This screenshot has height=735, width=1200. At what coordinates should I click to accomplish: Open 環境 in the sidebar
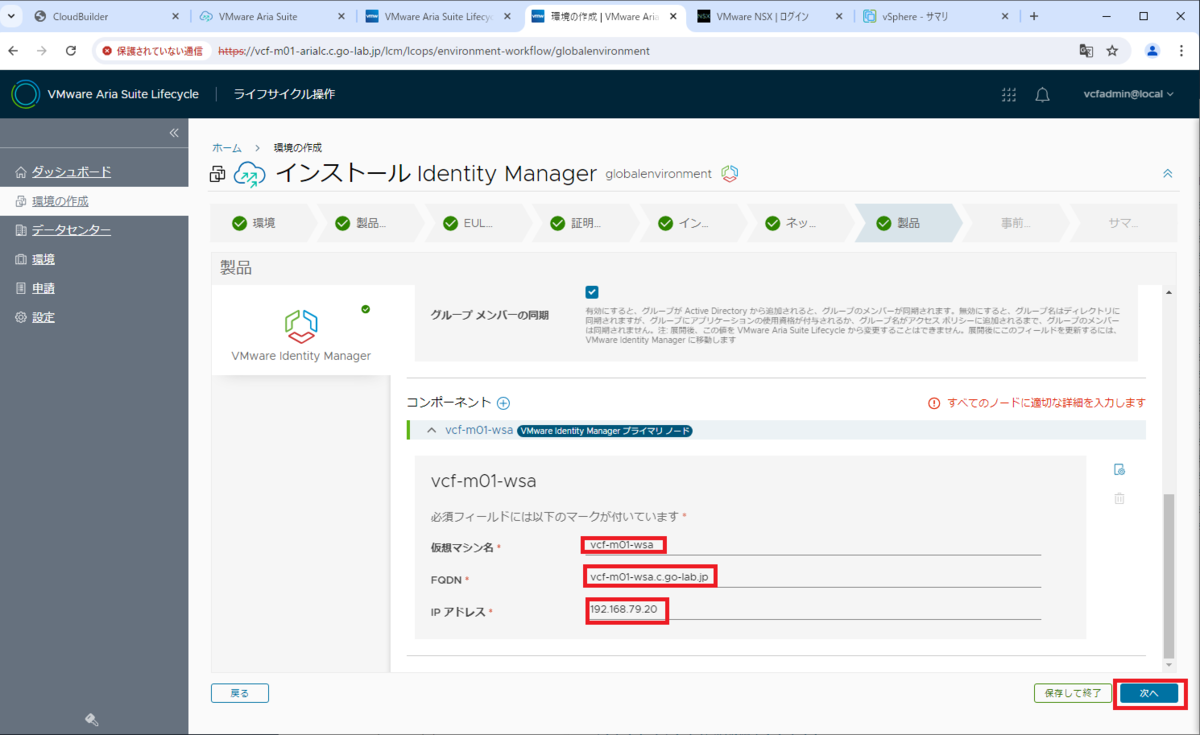[43, 259]
